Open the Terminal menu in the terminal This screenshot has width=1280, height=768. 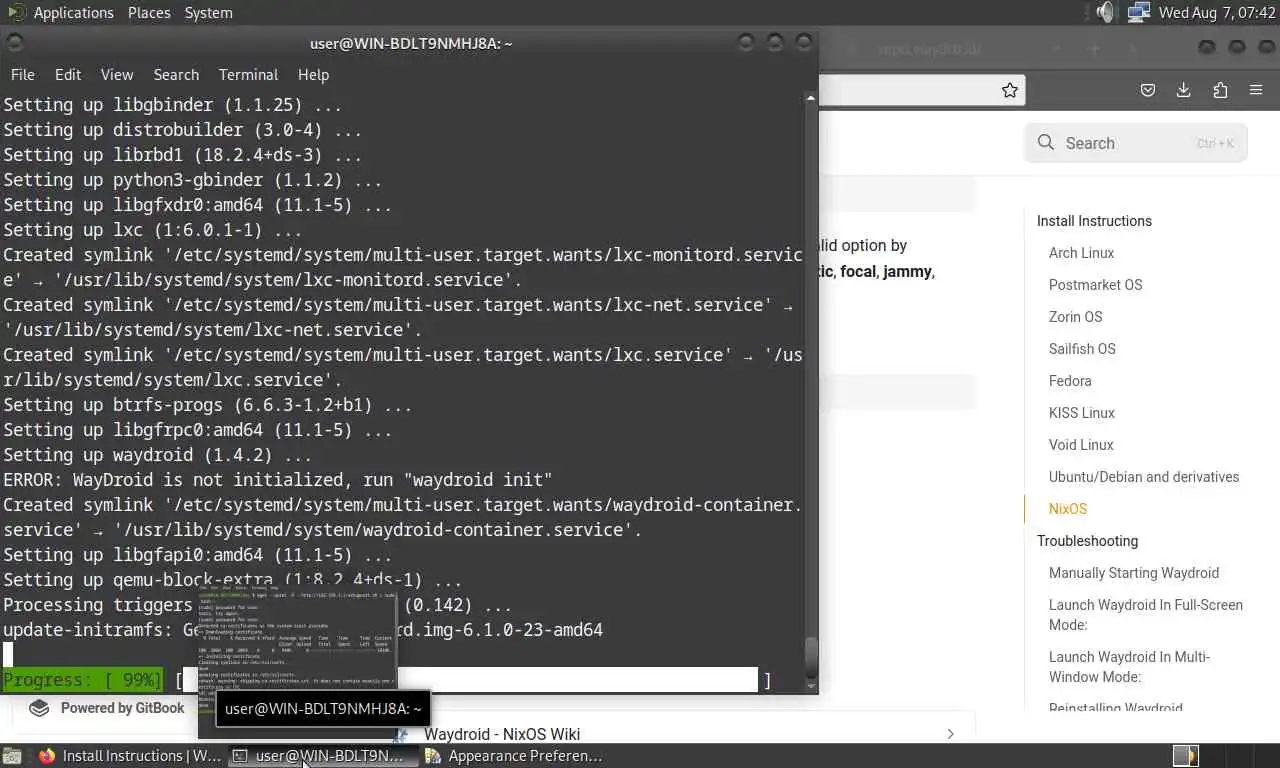(x=248, y=75)
